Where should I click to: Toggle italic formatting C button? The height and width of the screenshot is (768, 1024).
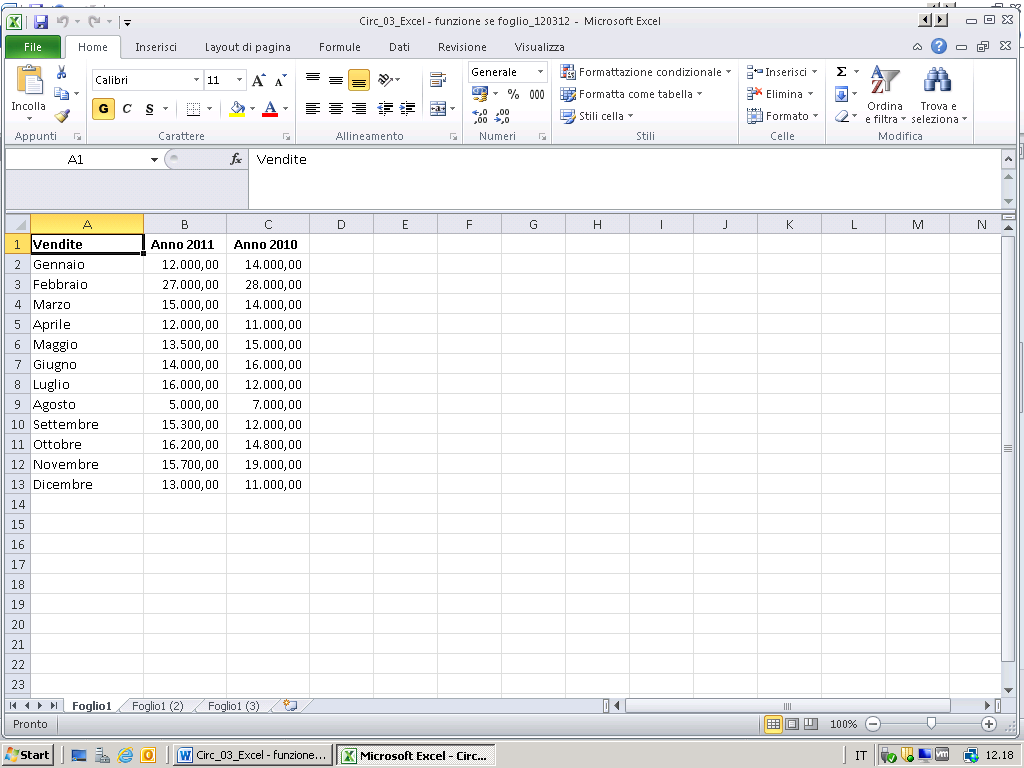127,109
